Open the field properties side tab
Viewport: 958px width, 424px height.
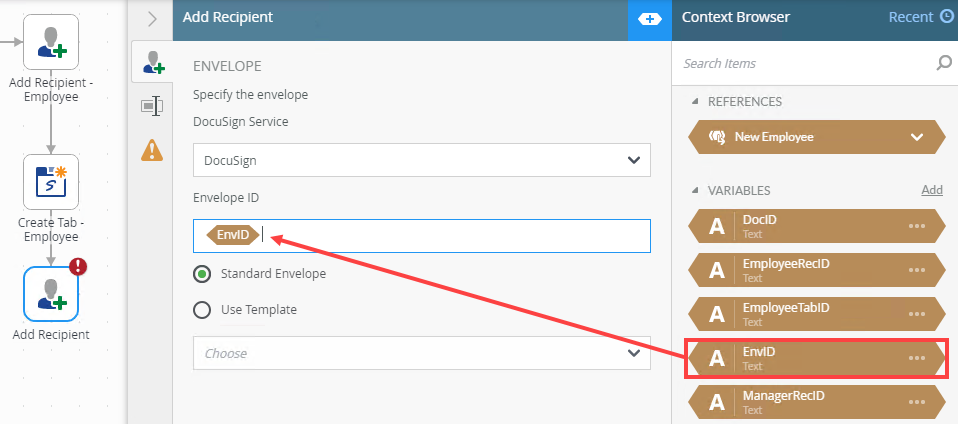152,105
